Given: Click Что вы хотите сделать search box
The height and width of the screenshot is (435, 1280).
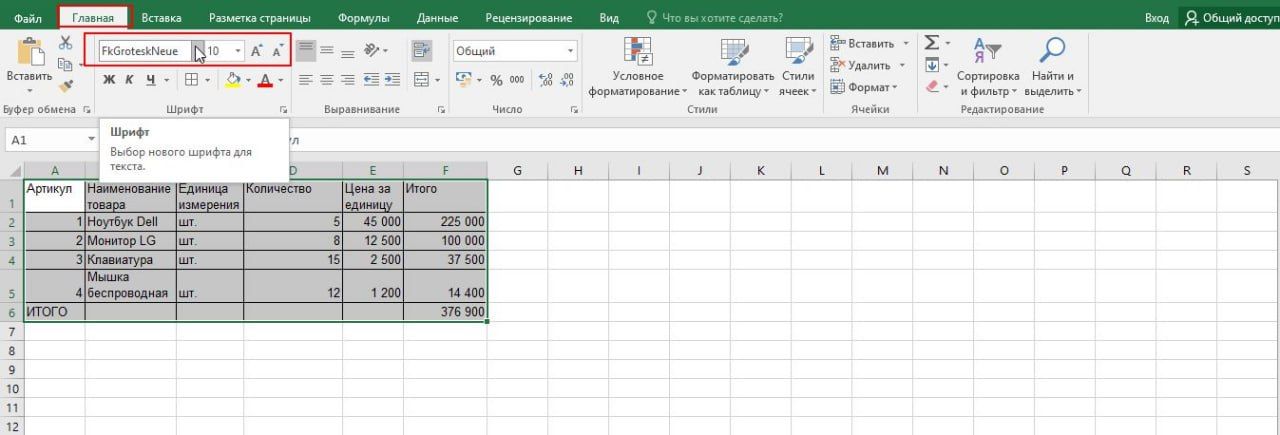Looking at the screenshot, I should click(x=716, y=17).
